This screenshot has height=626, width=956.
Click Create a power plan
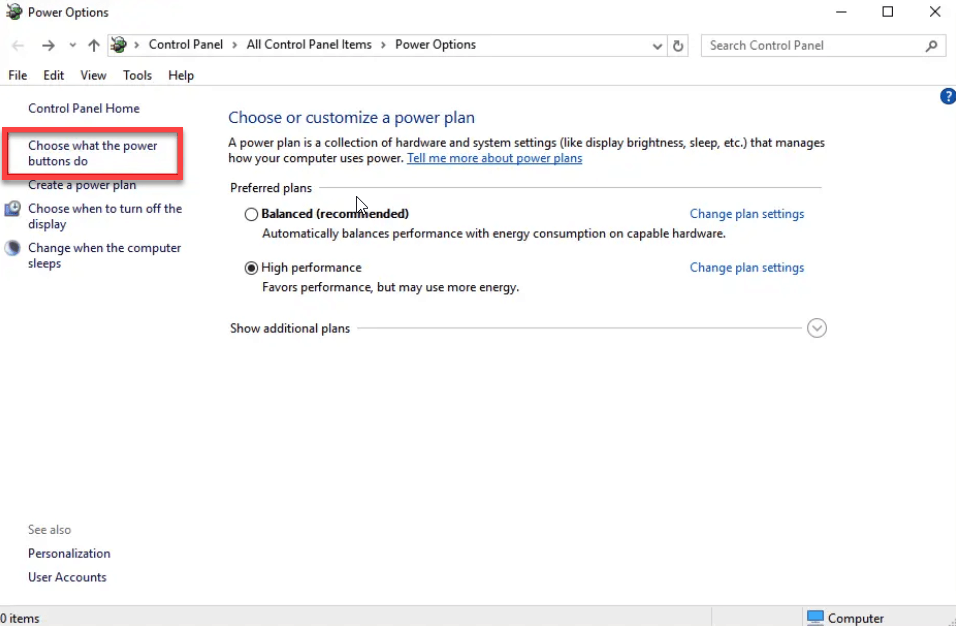click(82, 185)
